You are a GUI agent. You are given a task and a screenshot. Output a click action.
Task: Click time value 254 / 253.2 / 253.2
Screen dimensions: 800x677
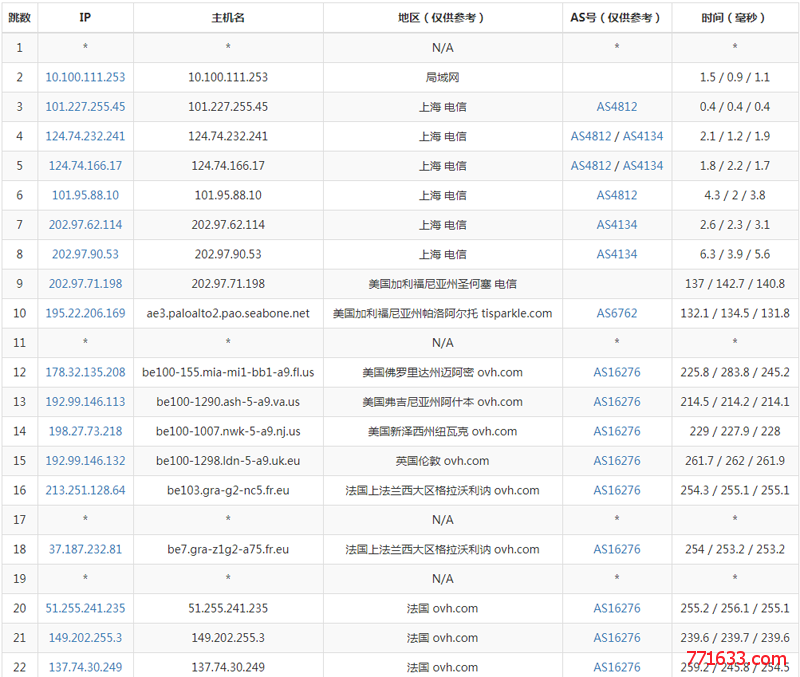click(x=735, y=549)
